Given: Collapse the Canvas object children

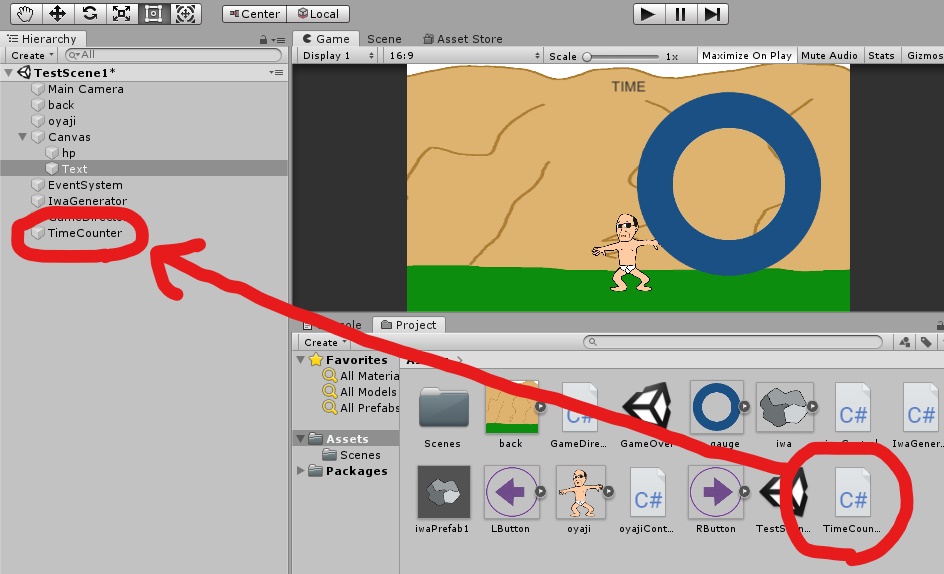Looking at the screenshot, I should pyautogui.click(x=23, y=137).
